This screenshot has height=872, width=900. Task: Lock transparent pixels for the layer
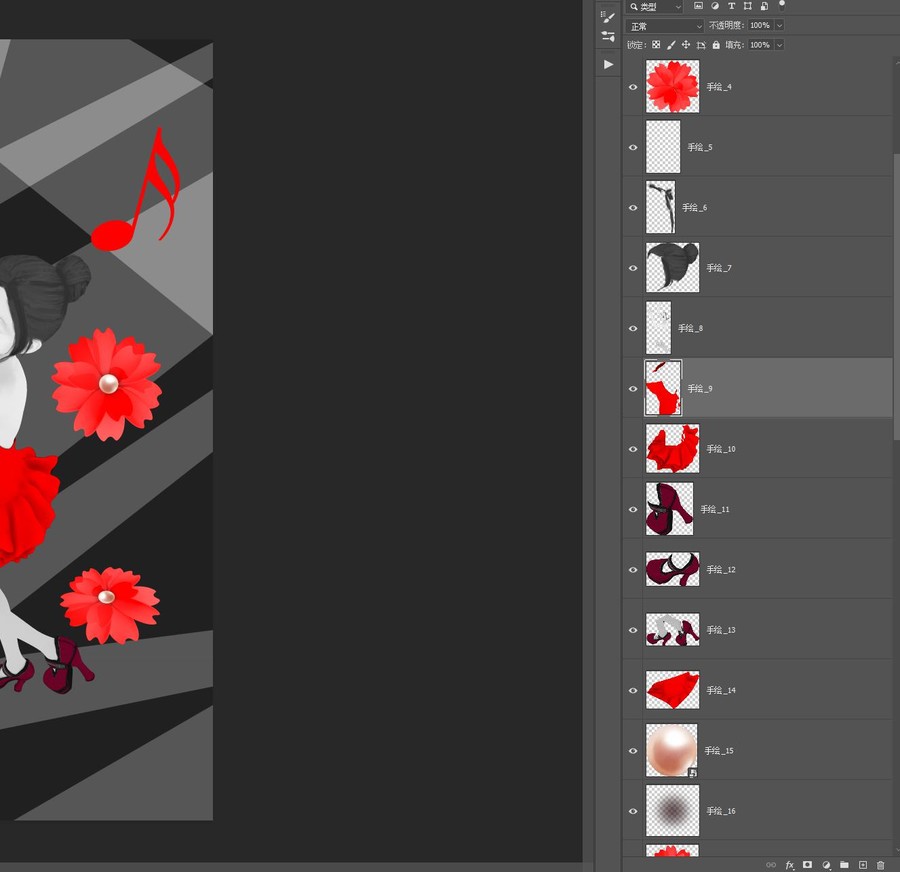coord(656,45)
